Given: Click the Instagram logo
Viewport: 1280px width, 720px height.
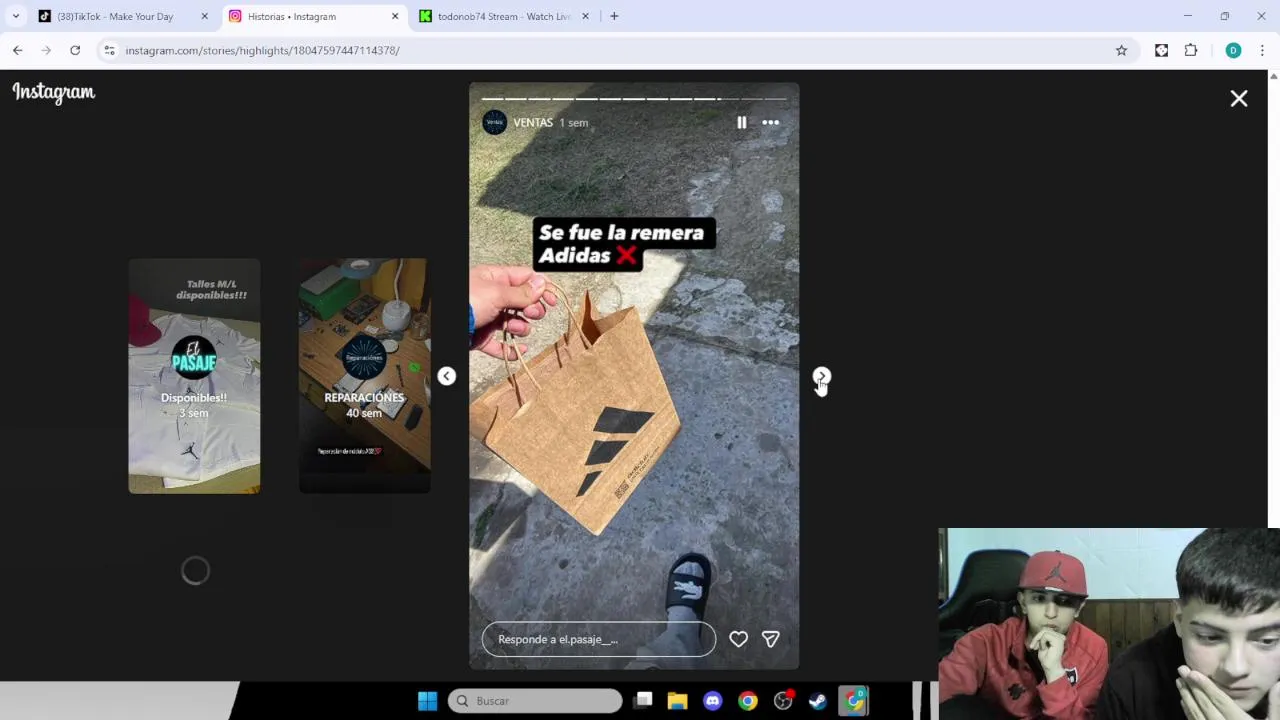Looking at the screenshot, I should [54, 92].
